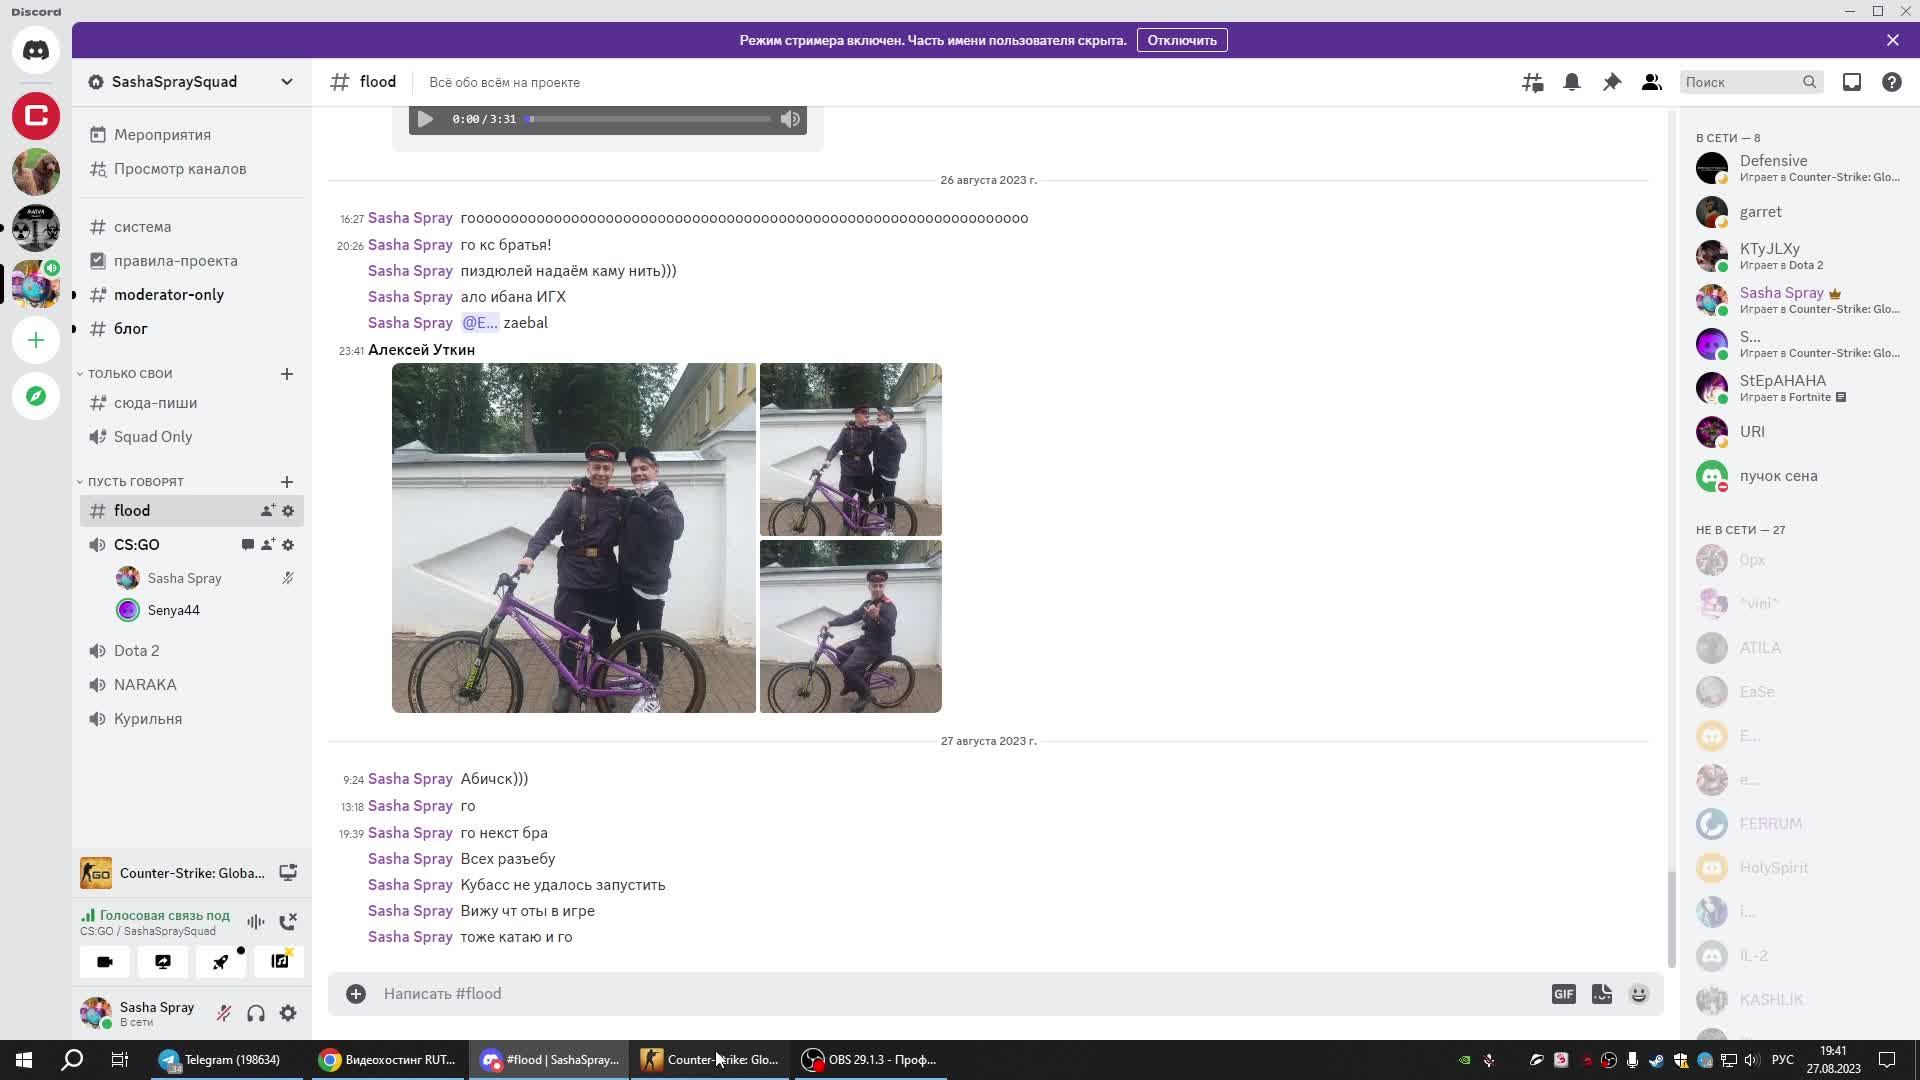Image resolution: width=1920 pixels, height=1080 pixels.
Task: Collapse the ТОЛЬКО СВОИ category
Action: pyautogui.click(x=129, y=374)
